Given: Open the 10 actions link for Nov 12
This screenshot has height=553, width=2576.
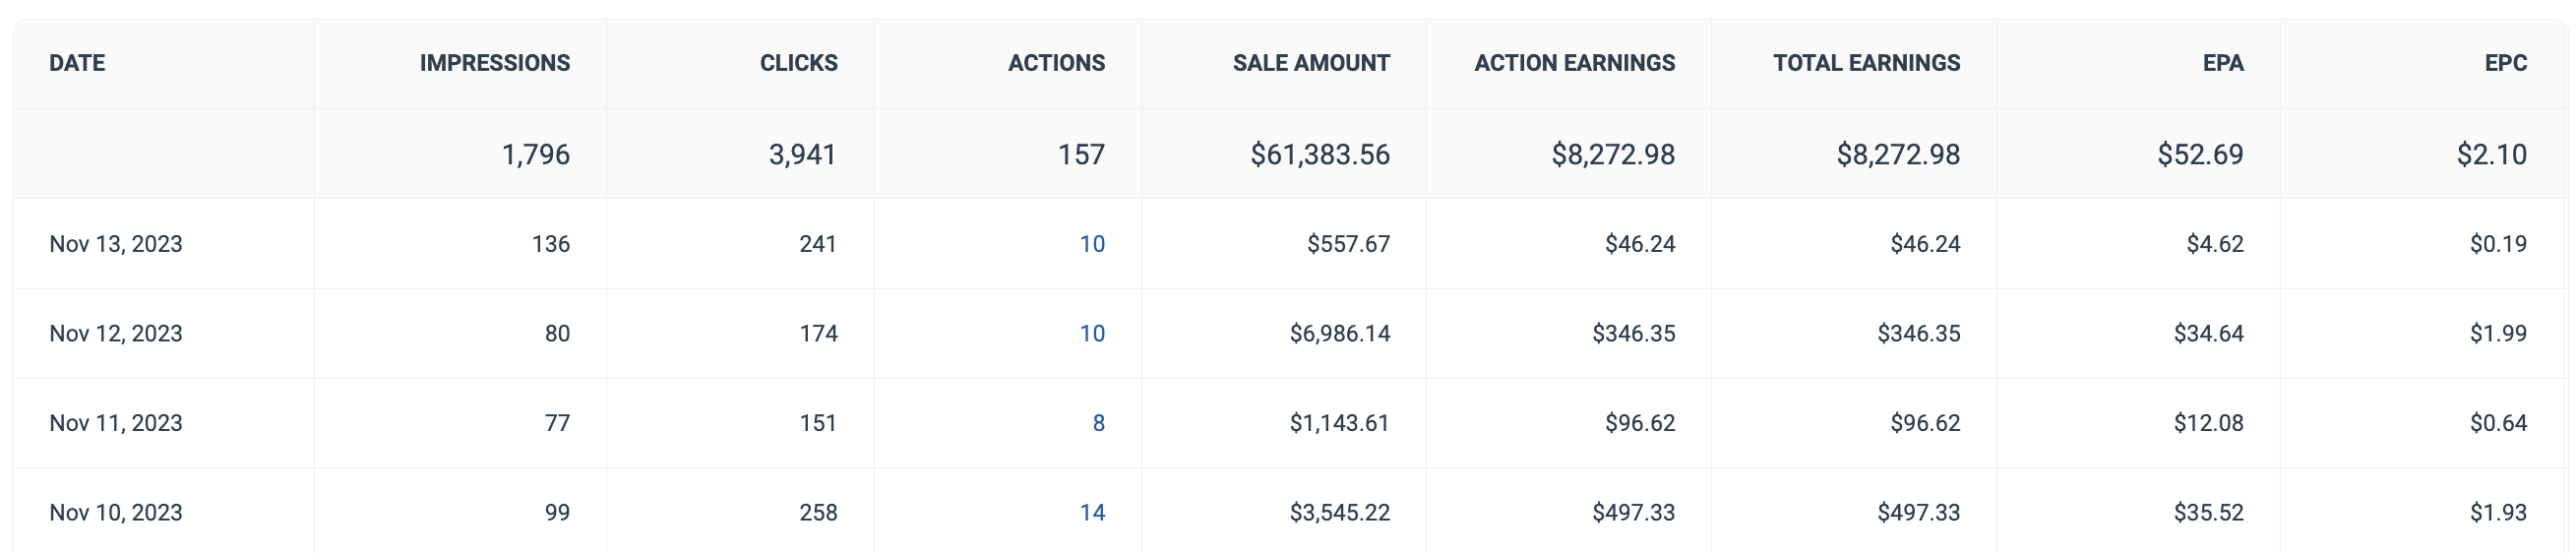Looking at the screenshot, I should (1091, 334).
